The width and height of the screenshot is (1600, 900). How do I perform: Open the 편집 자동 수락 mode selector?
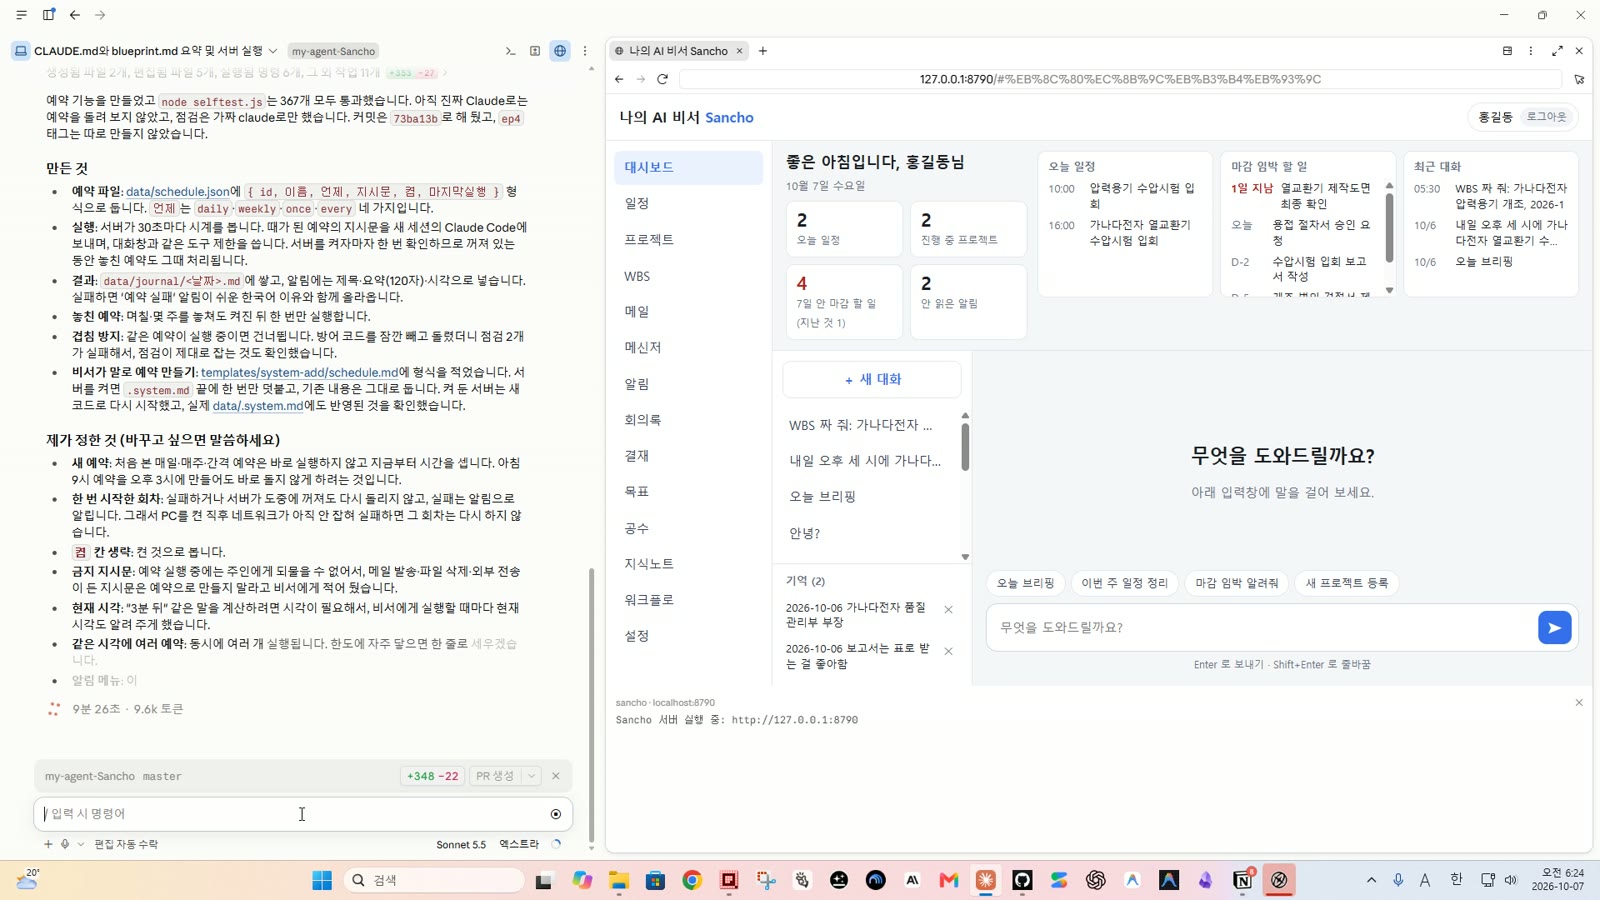tap(126, 844)
